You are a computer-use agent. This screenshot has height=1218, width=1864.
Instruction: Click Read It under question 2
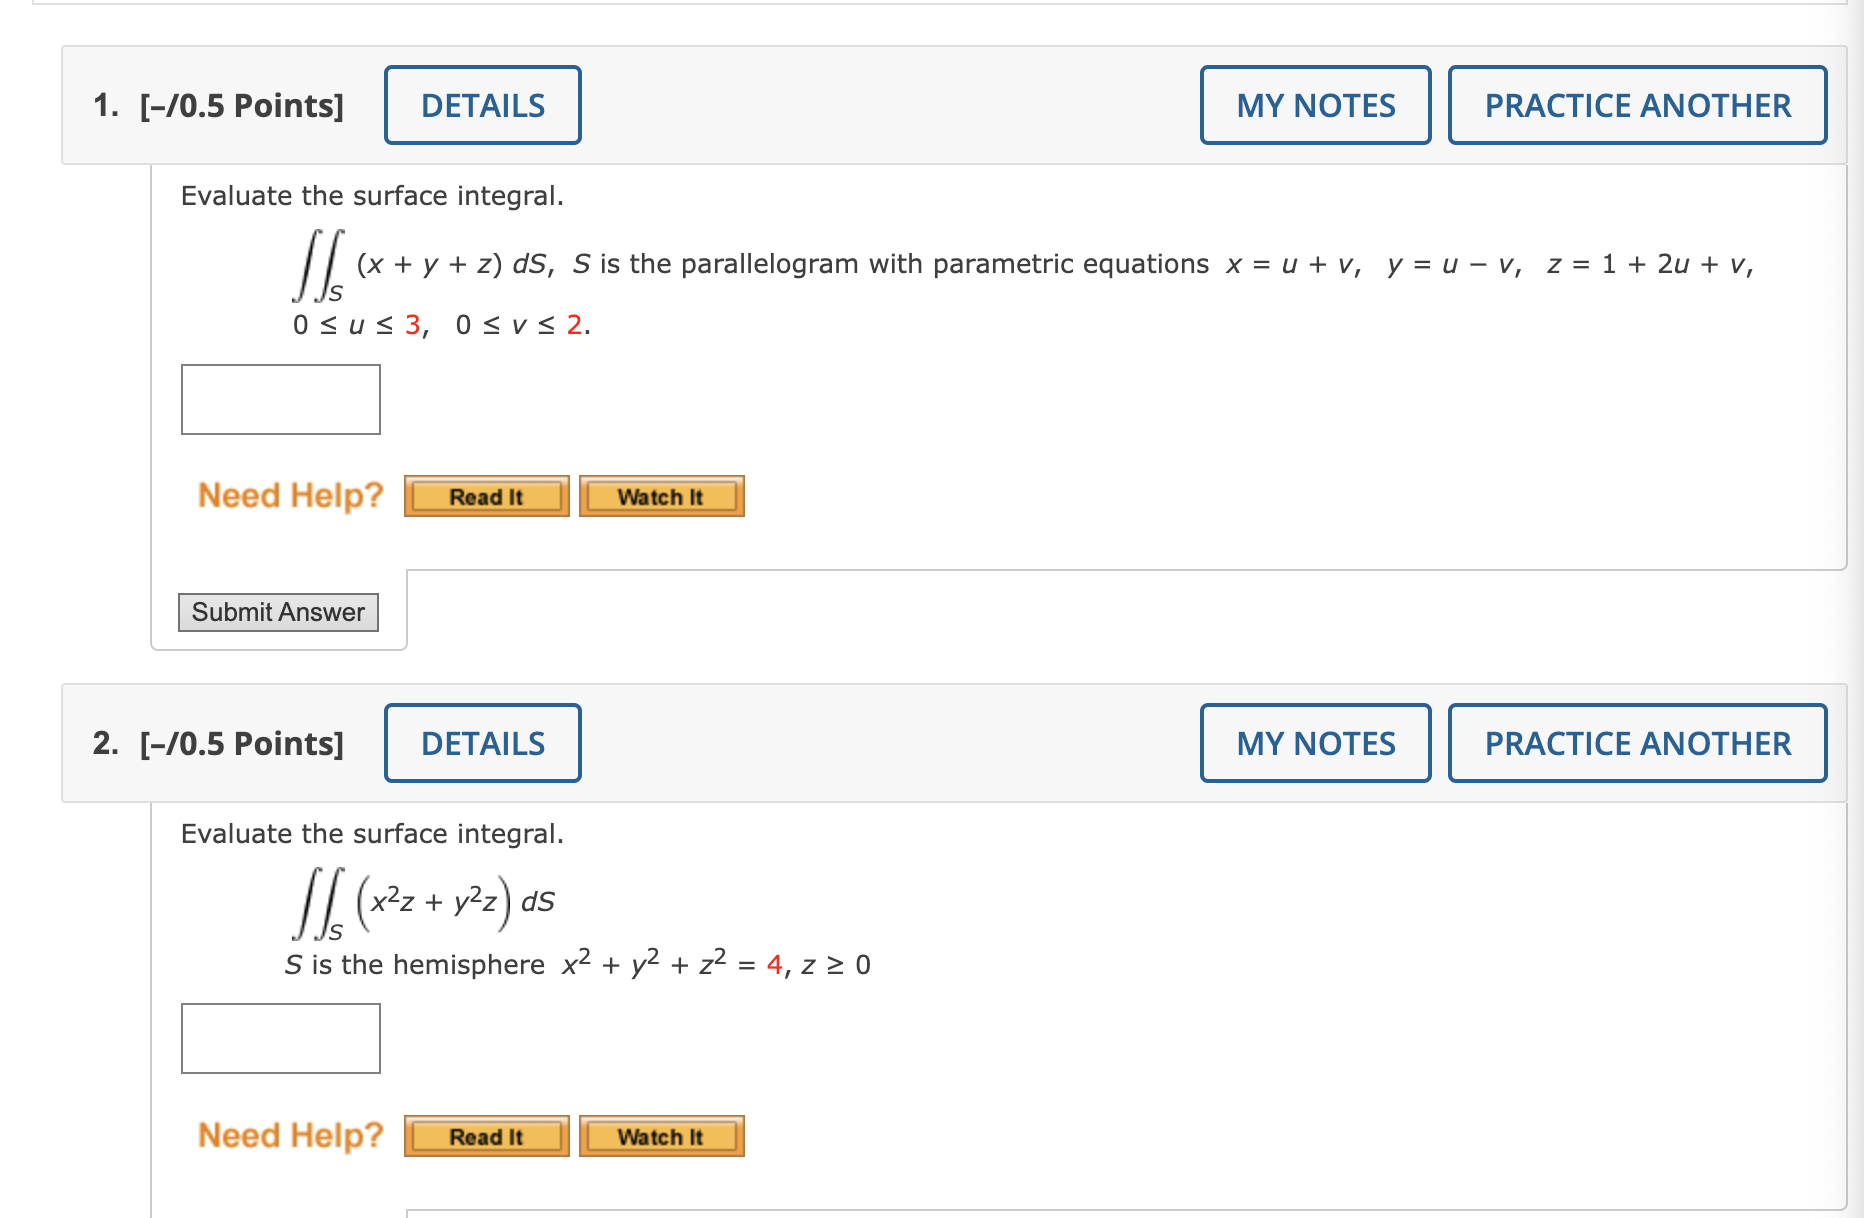(487, 1136)
